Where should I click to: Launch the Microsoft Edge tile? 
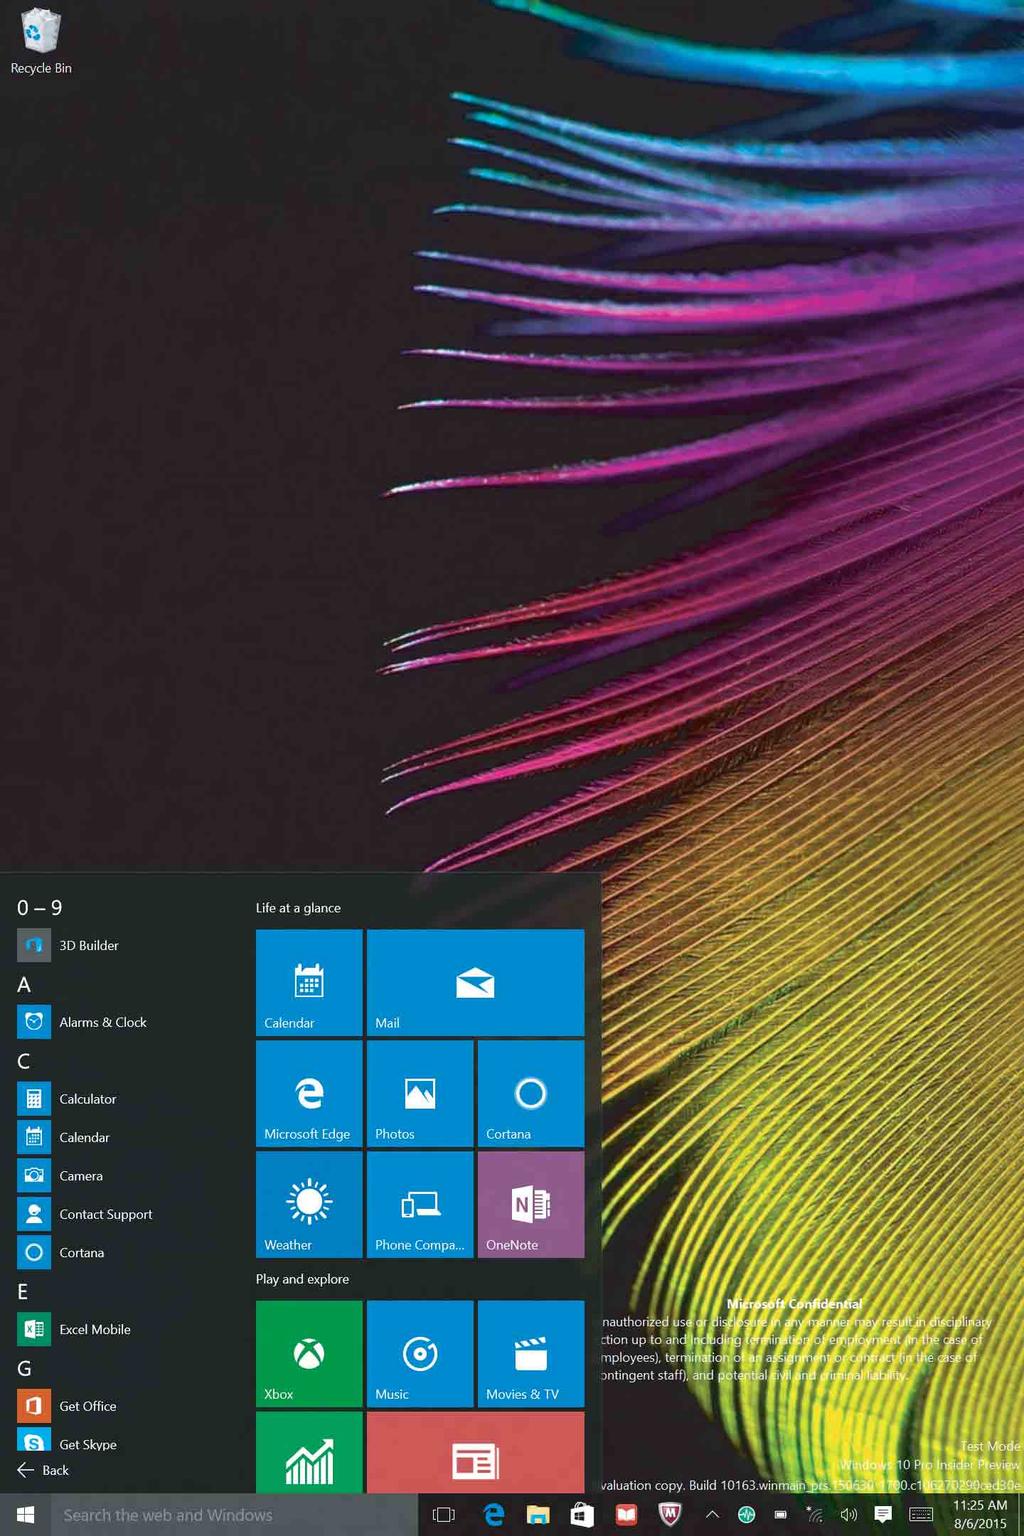[x=309, y=1094]
